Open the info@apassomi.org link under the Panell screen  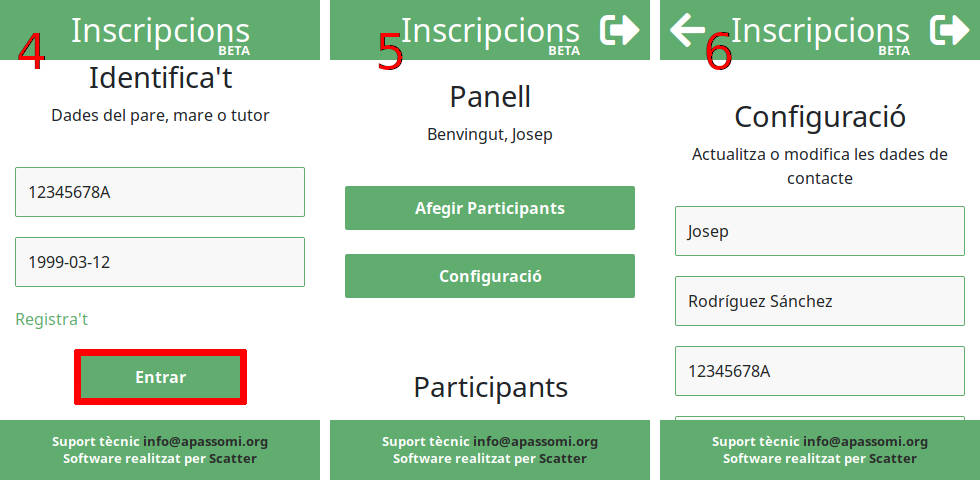(x=536, y=442)
